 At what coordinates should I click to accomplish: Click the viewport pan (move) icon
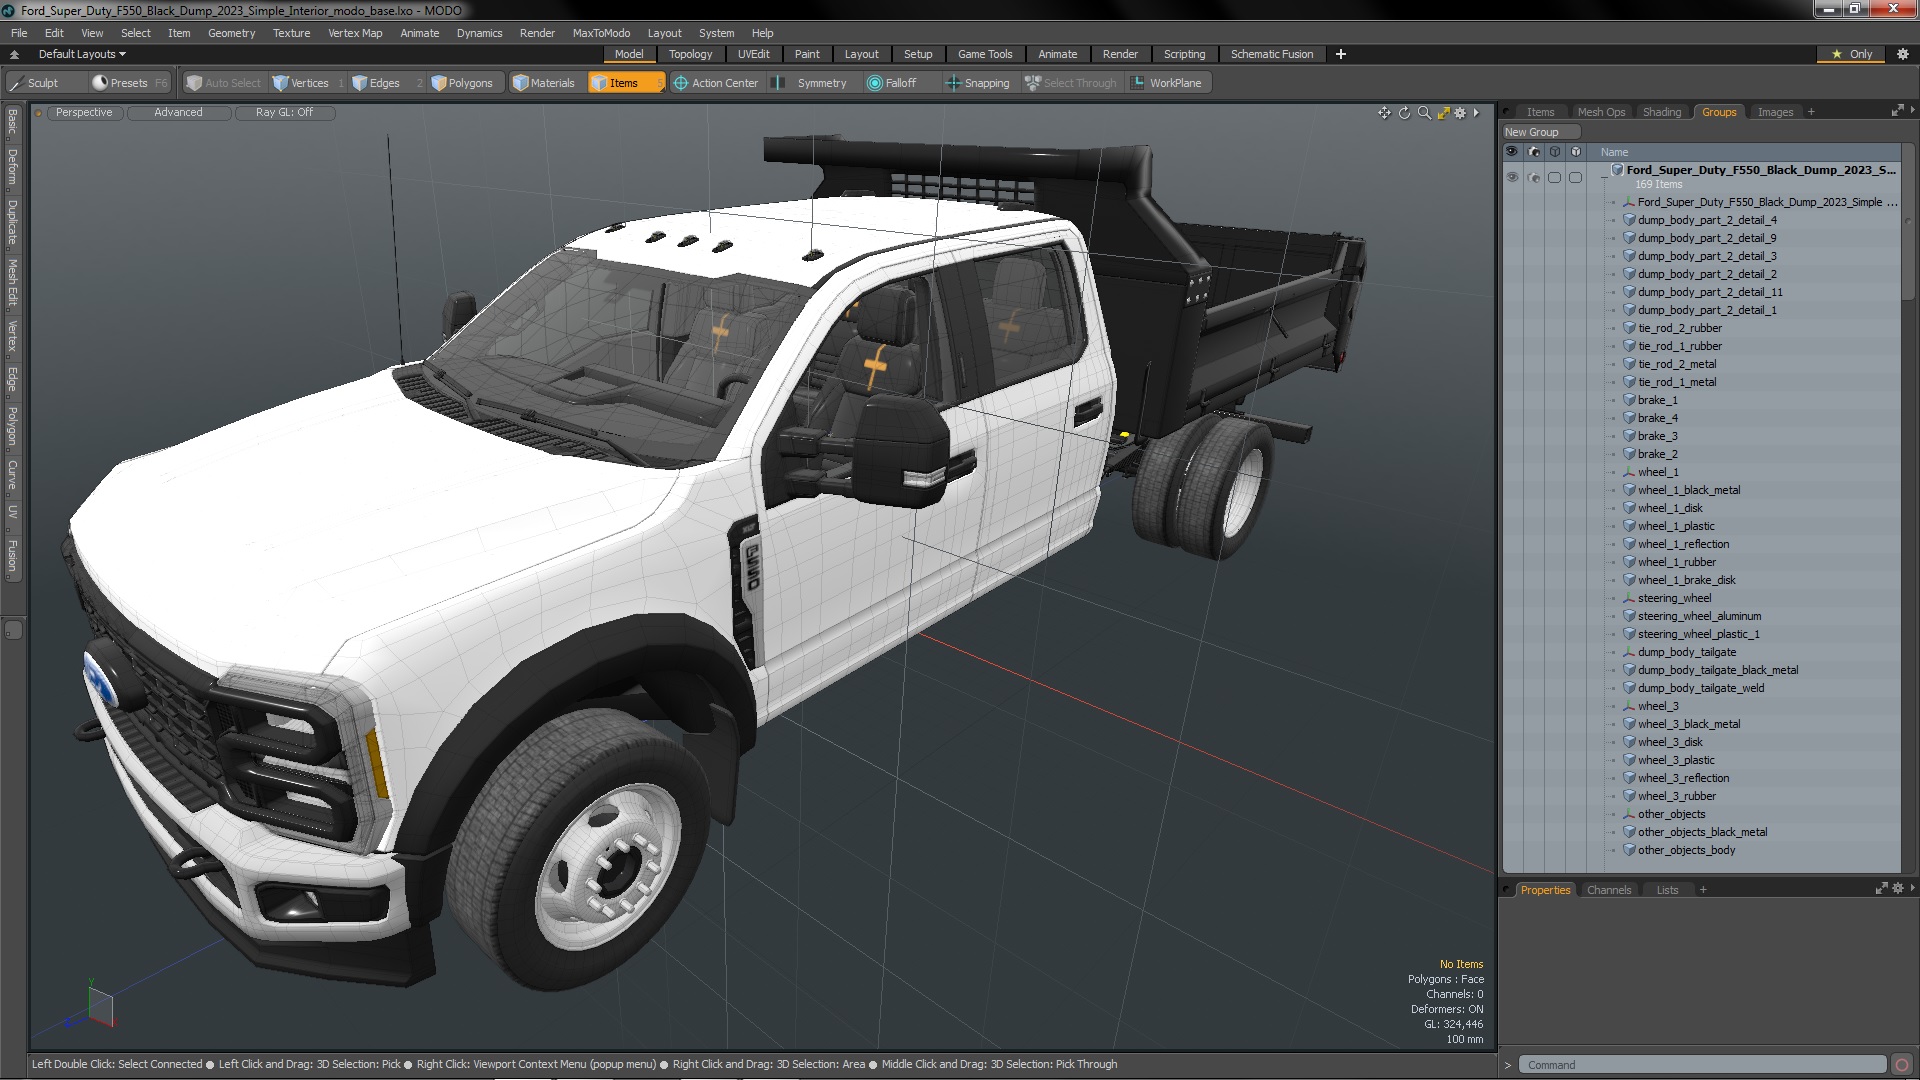tap(1384, 113)
